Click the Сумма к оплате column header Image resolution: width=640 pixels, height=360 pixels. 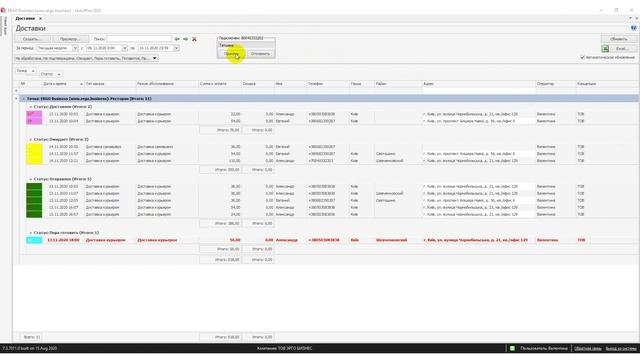coord(220,84)
